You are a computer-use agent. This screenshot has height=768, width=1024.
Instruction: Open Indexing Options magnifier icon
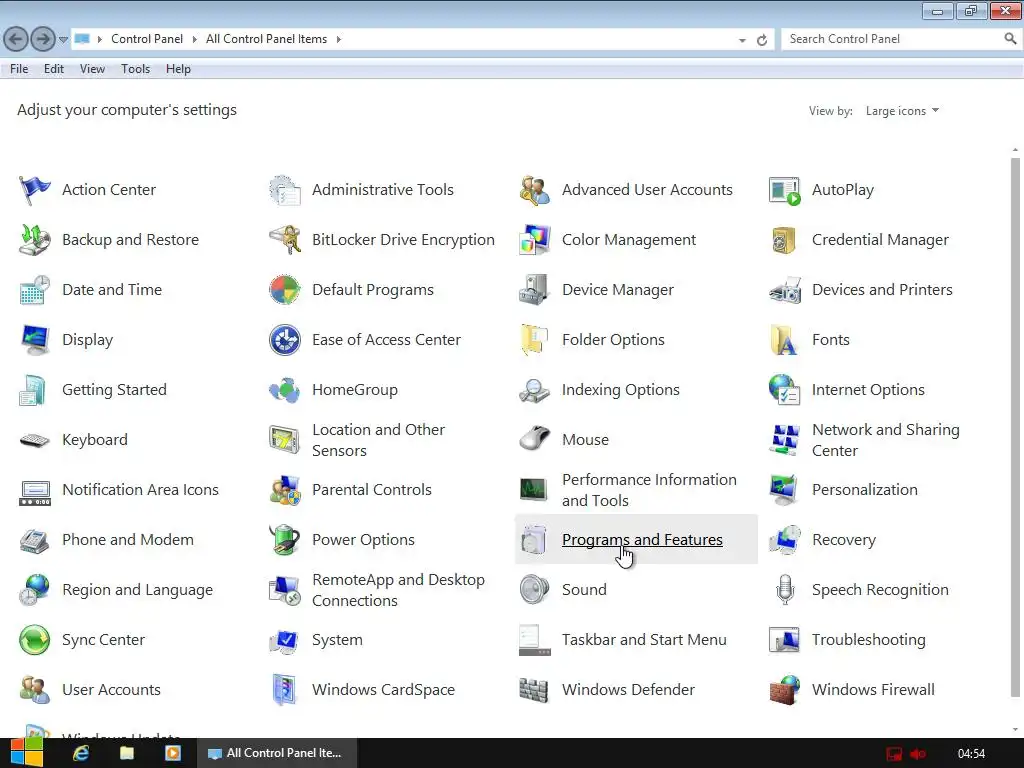[534, 390]
